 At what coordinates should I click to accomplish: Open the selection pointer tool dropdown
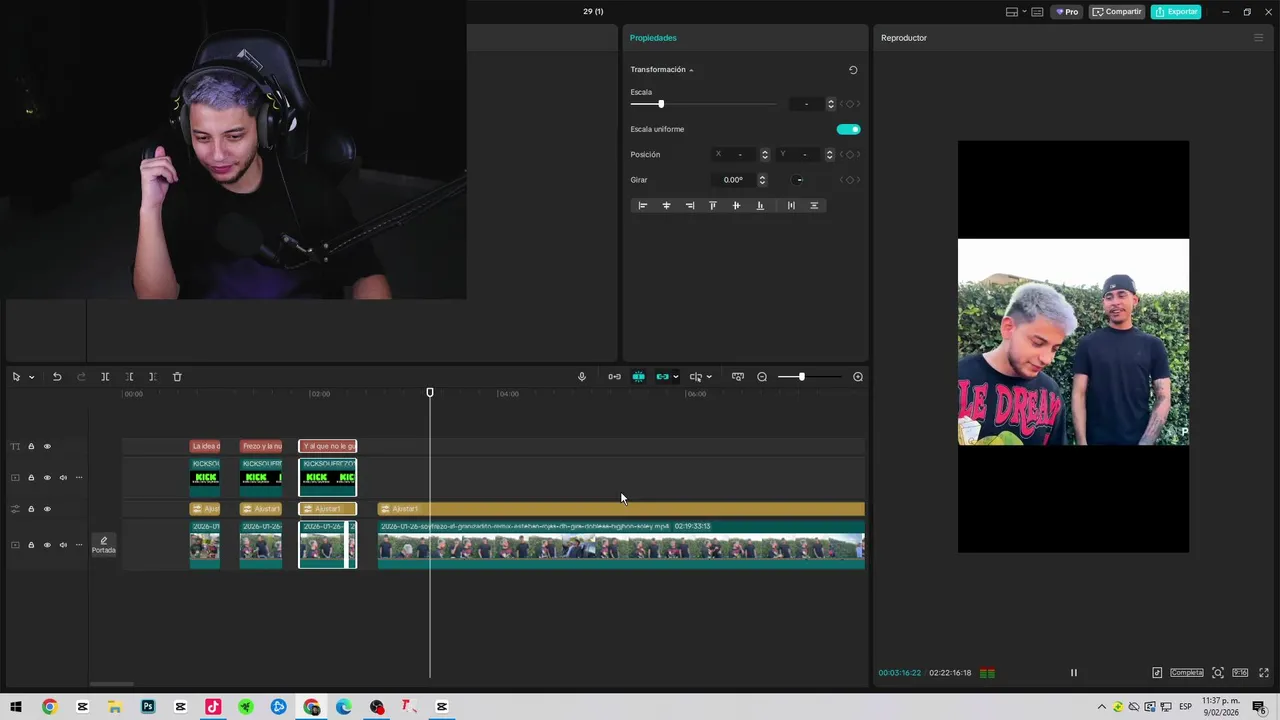pyautogui.click(x=32, y=377)
